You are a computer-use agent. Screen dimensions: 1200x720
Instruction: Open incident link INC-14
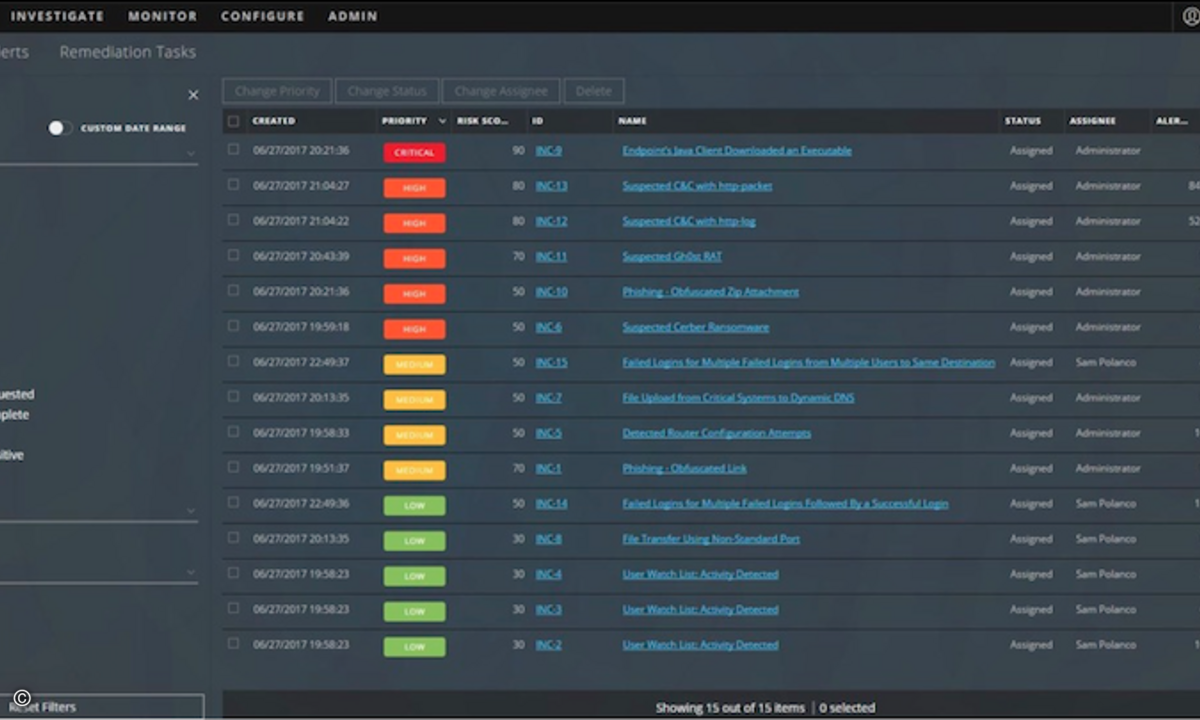[x=551, y=504]
